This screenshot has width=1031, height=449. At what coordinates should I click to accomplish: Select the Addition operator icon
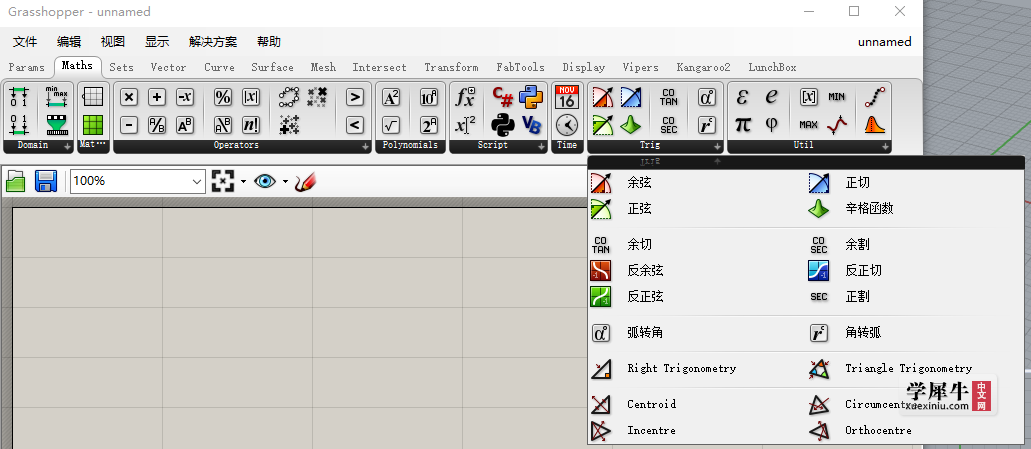156,97
